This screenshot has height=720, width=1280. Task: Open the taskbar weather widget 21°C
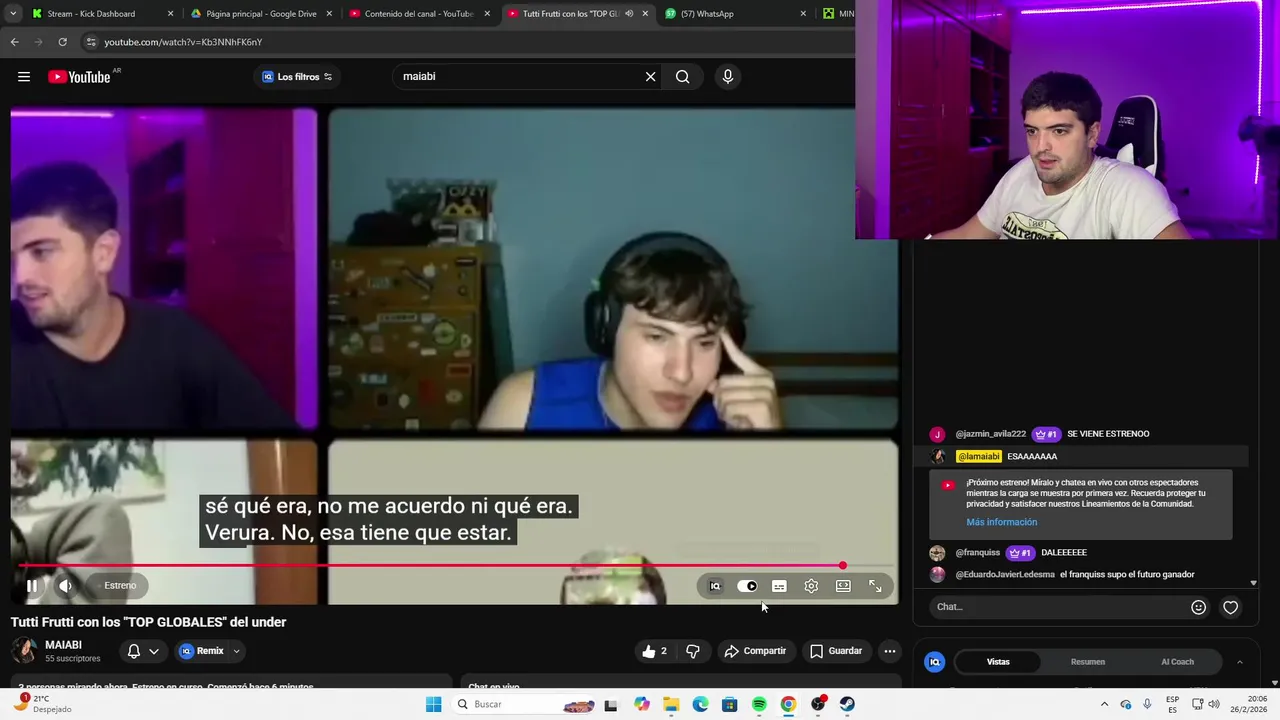42,704
